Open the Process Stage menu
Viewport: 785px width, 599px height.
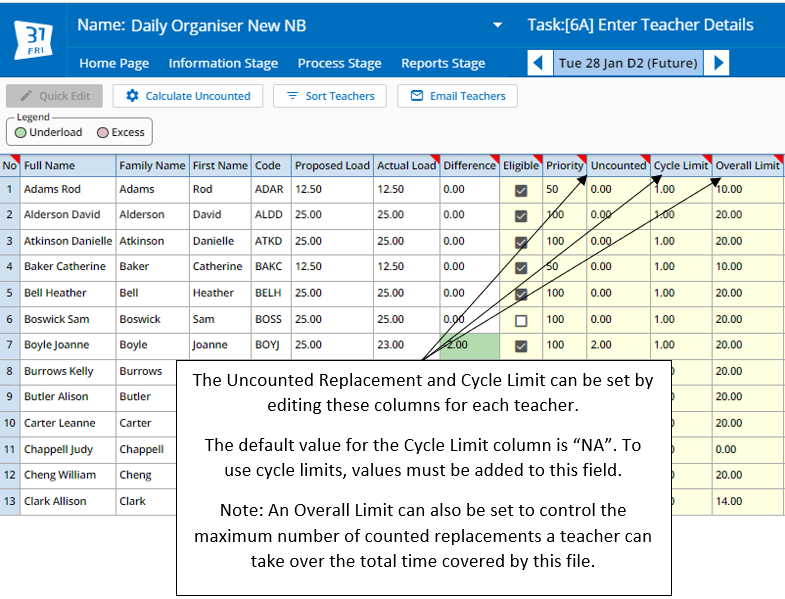pos(339,63)
